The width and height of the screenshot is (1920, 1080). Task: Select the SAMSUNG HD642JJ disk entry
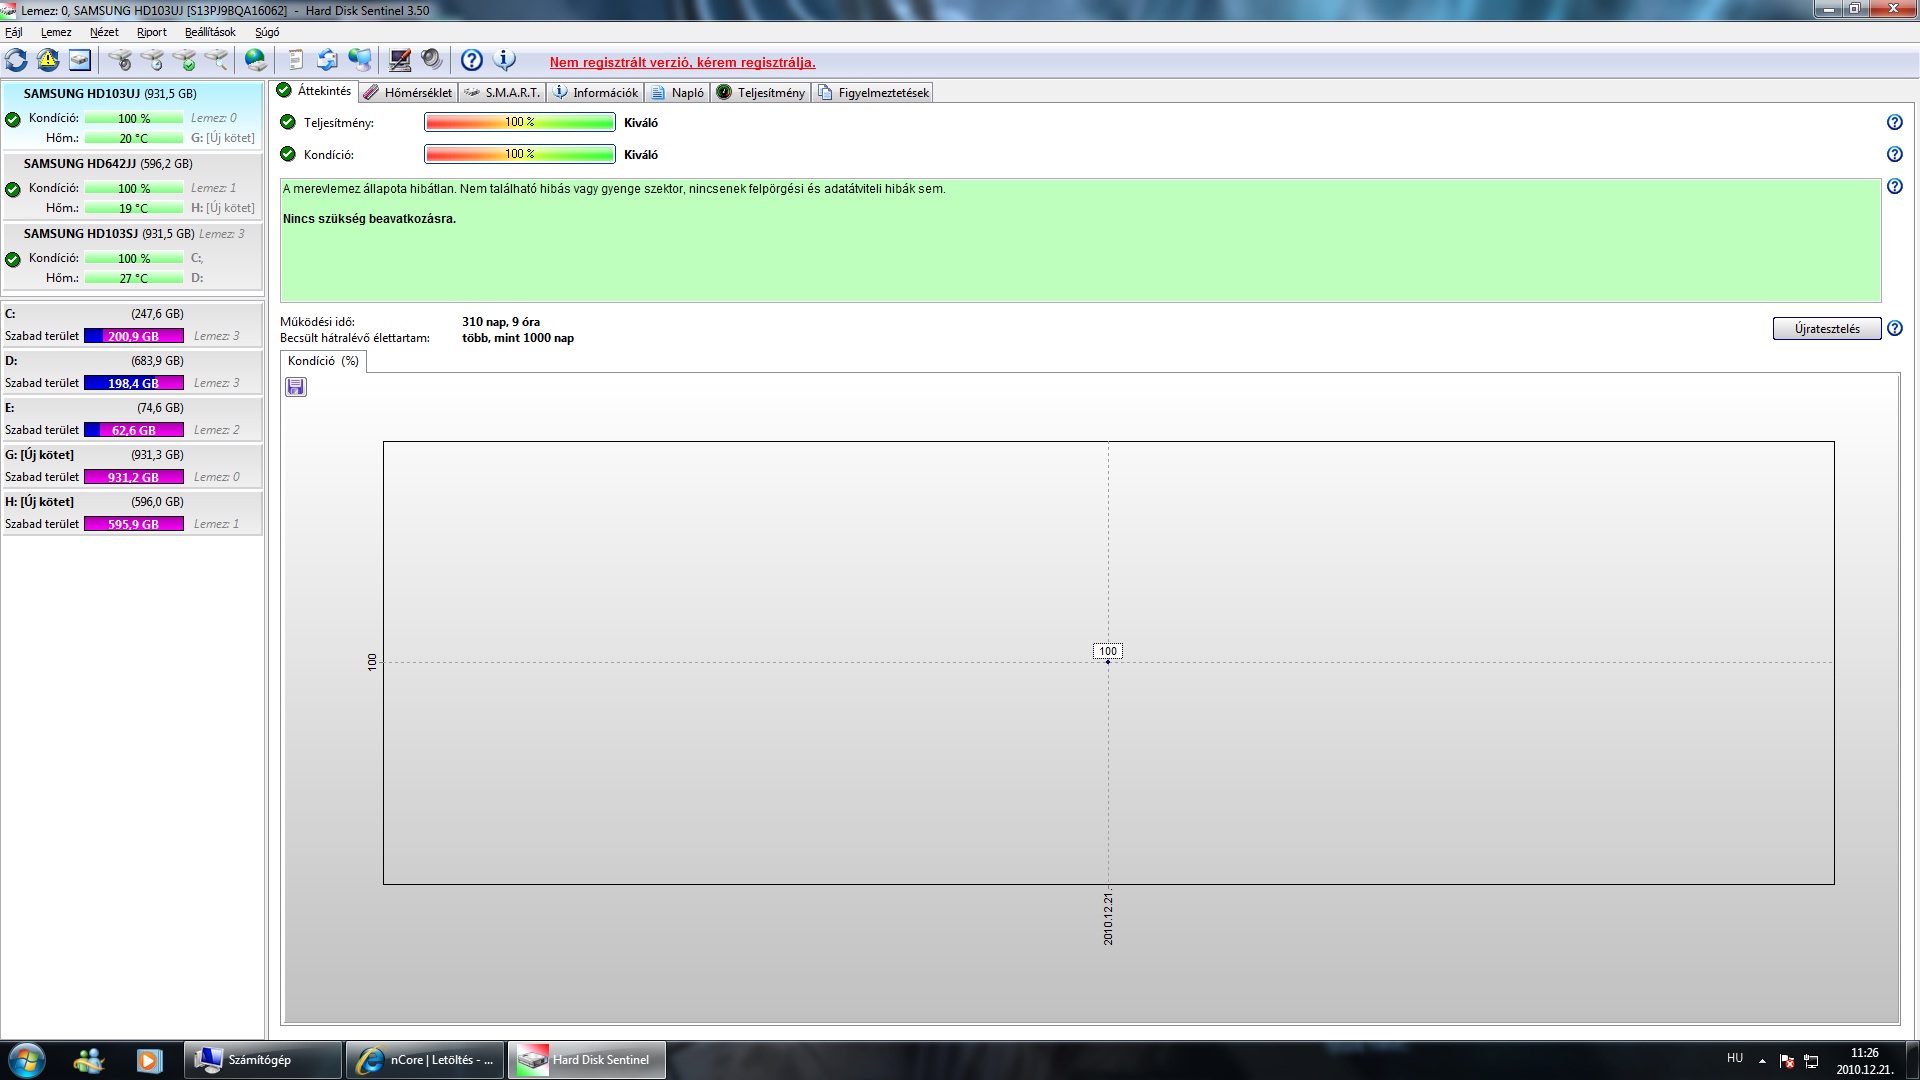click(x=108, y=164)
